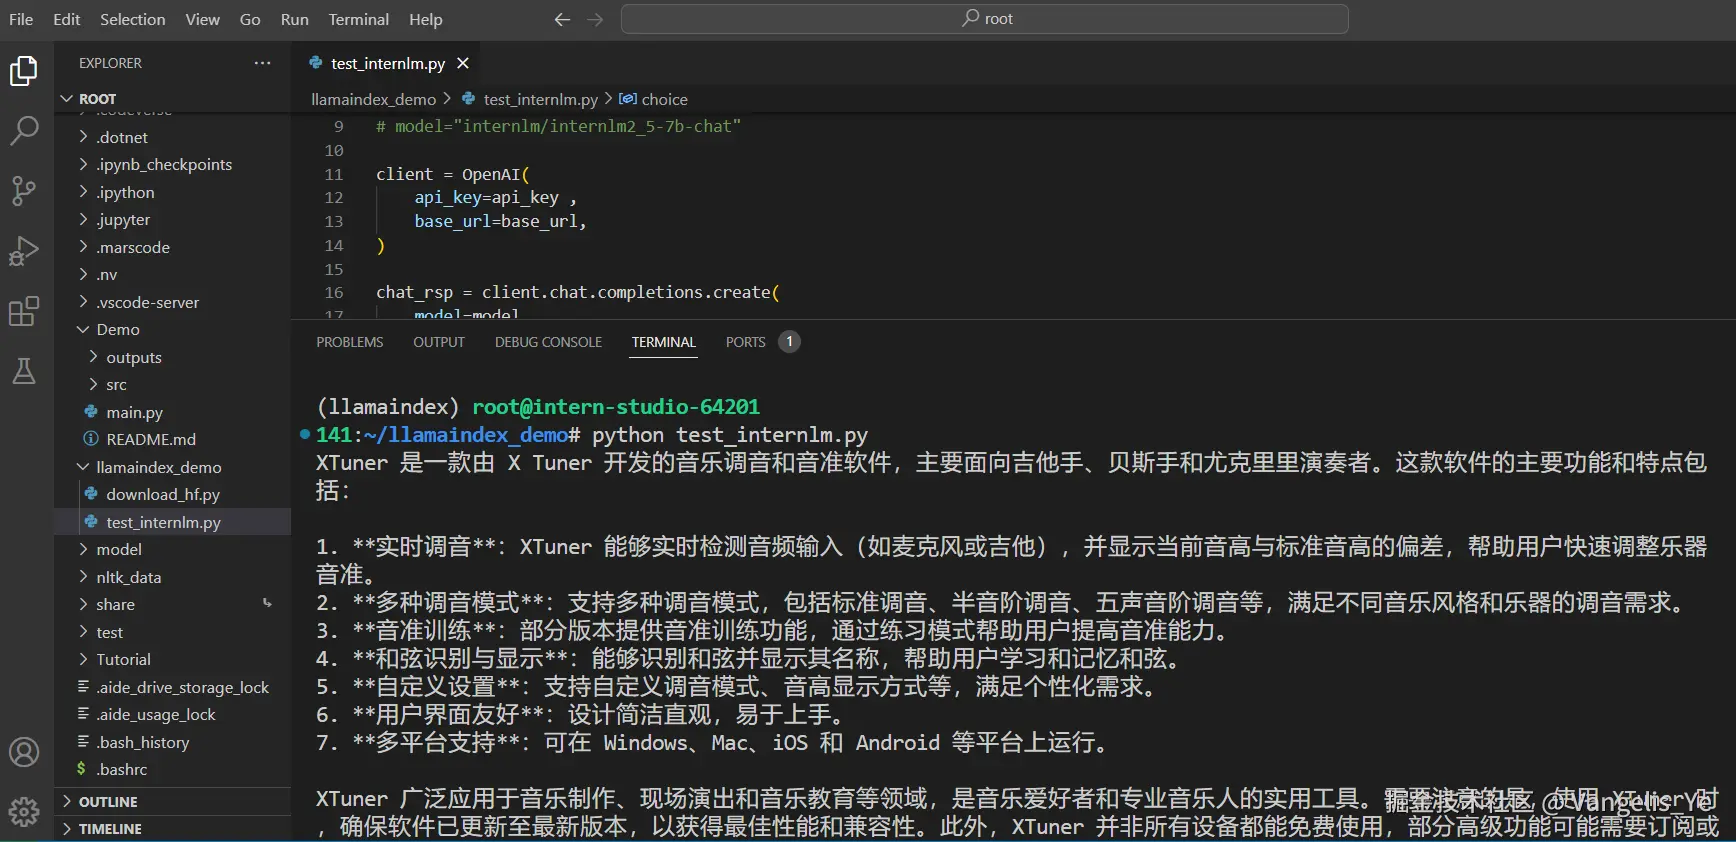Open the Accounts icon
The width and height of the screenshot is (1736, 842).
pyautogui.click(x=24, y=752)
